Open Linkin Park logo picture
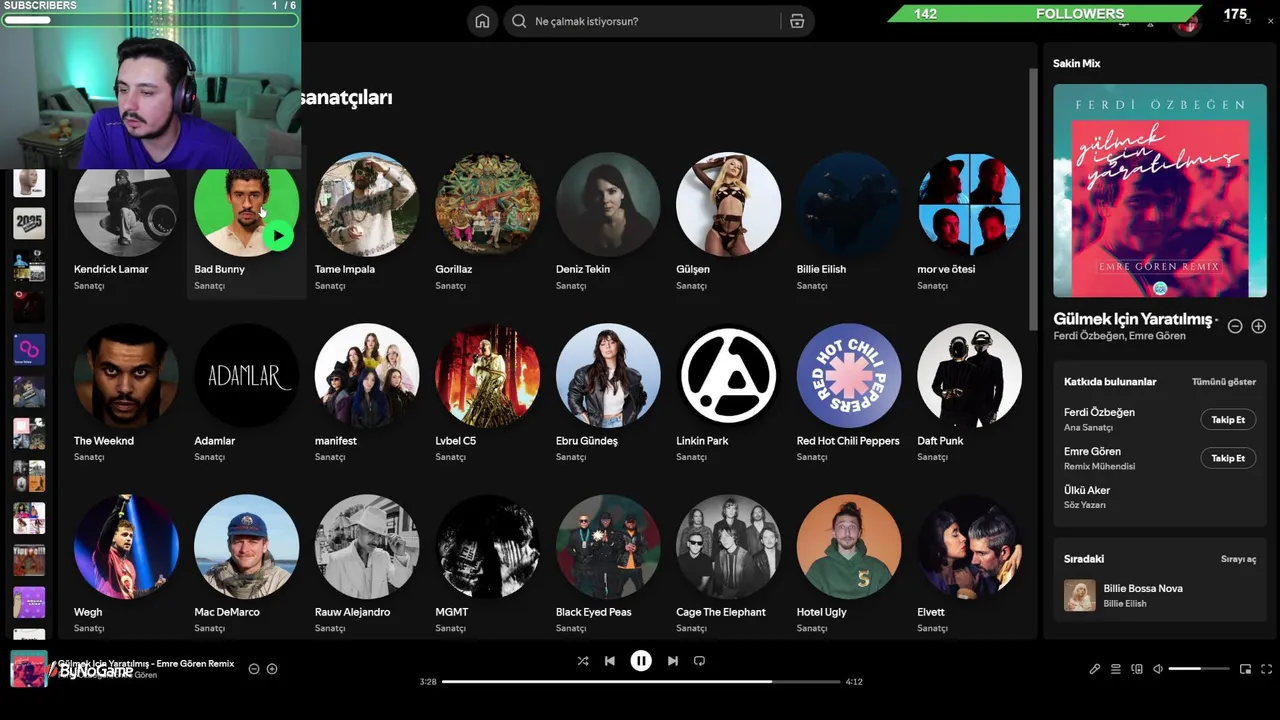This screenshot has width=1280, height=720. point(728,376)
